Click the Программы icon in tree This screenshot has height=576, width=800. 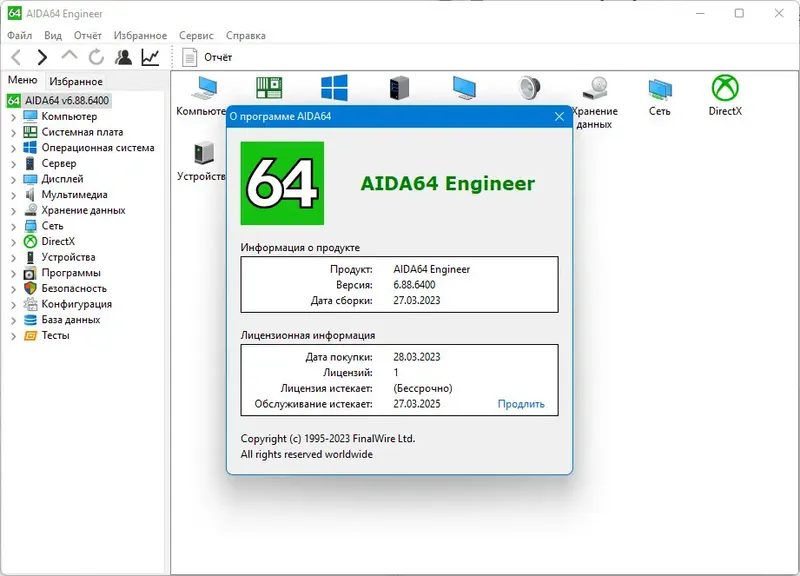pos(31,273)
